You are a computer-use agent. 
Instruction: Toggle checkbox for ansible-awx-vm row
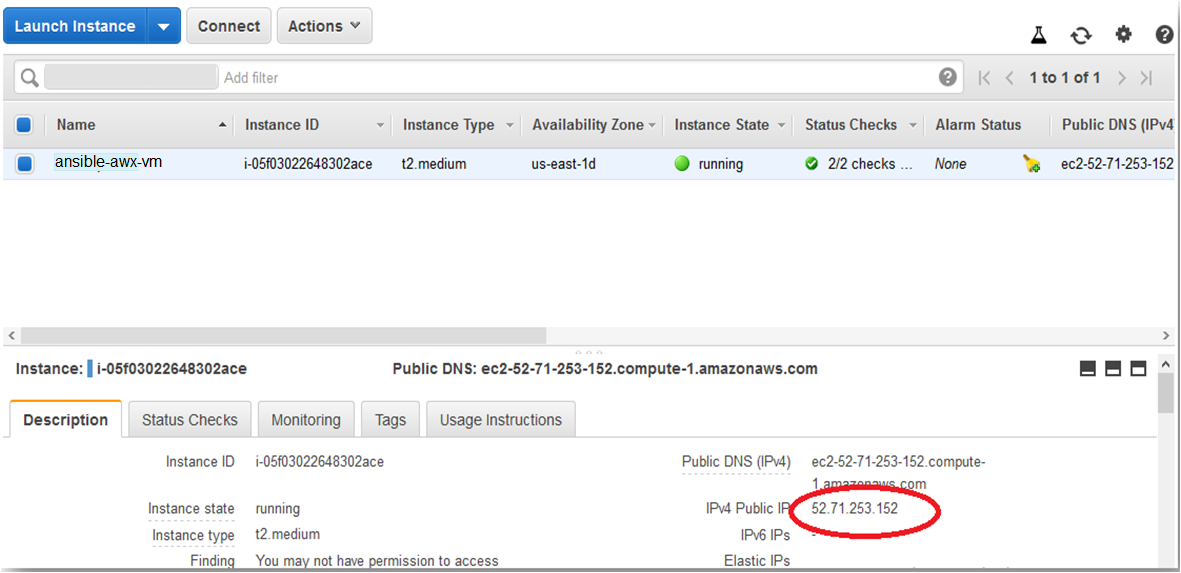coord(24,163)
